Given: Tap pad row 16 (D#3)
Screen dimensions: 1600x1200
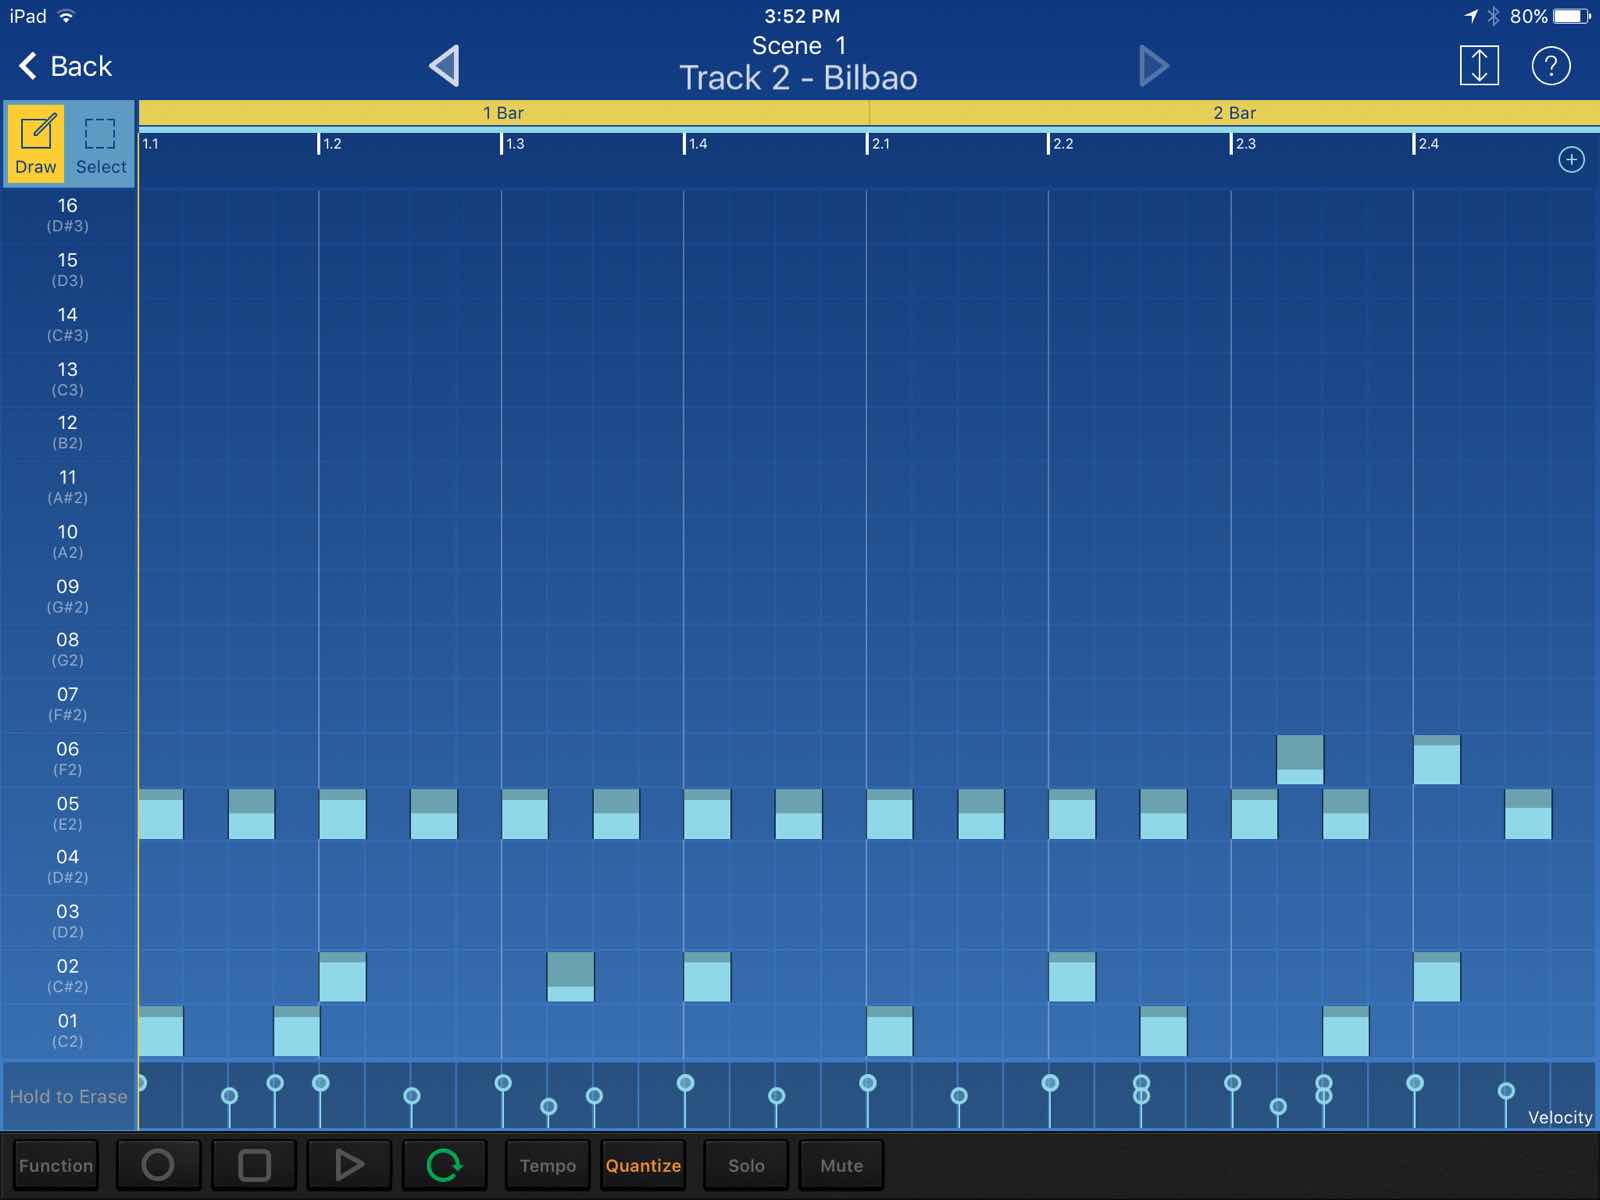Looking at the screenshot, I should pos(68,215).
